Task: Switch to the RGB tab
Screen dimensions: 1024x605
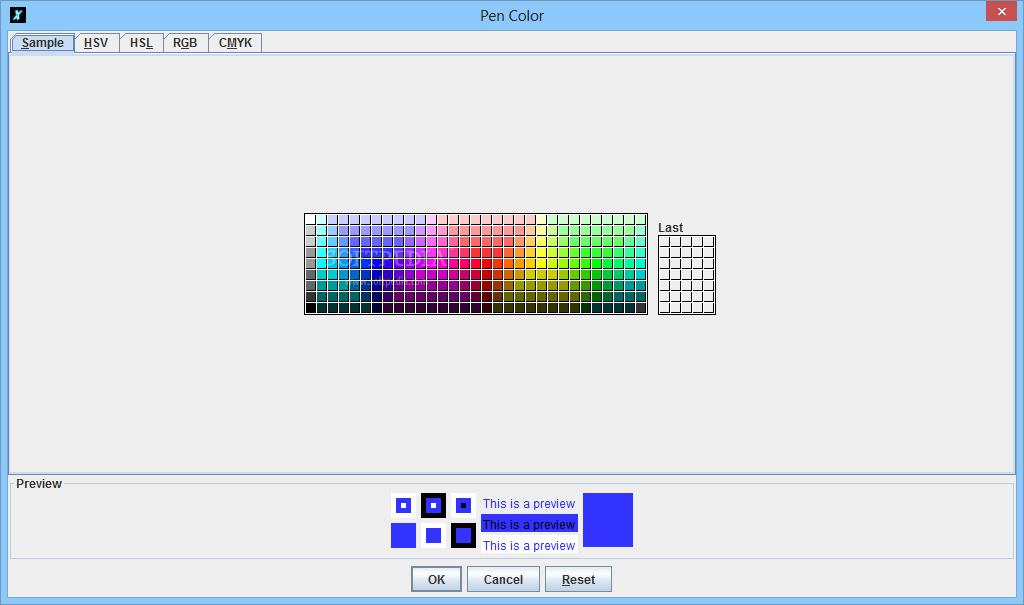Action: (185, 42)
